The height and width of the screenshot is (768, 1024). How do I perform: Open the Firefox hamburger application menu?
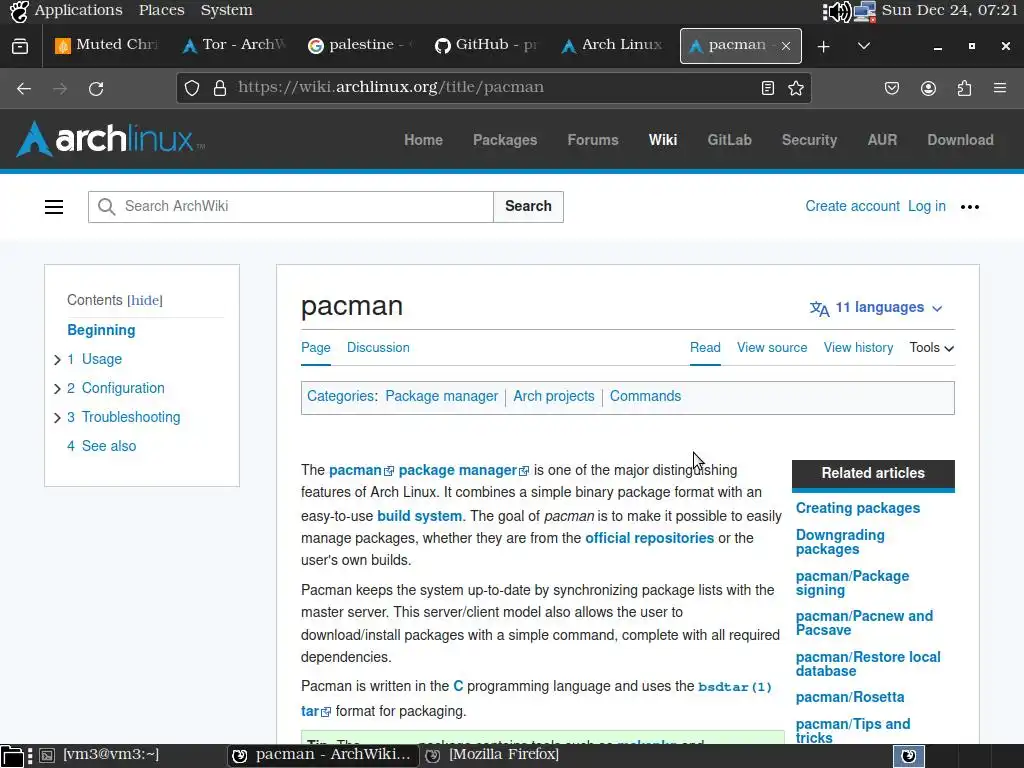point(1000,88)
